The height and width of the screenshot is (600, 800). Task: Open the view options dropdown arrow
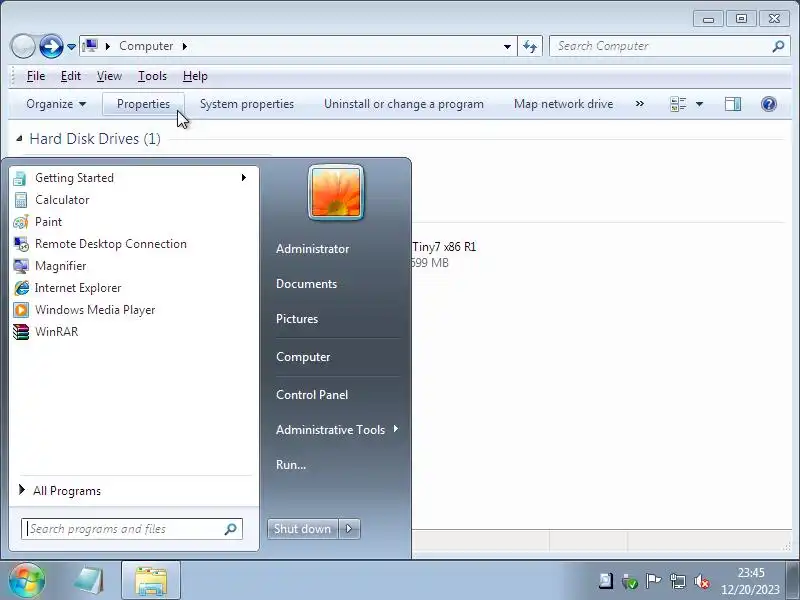click(699, 104)
